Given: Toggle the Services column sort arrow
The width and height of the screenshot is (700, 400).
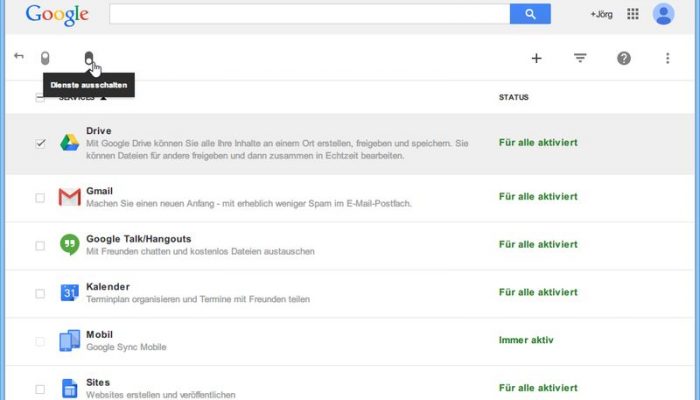Looking at the screenshot, I should point(104,98).
